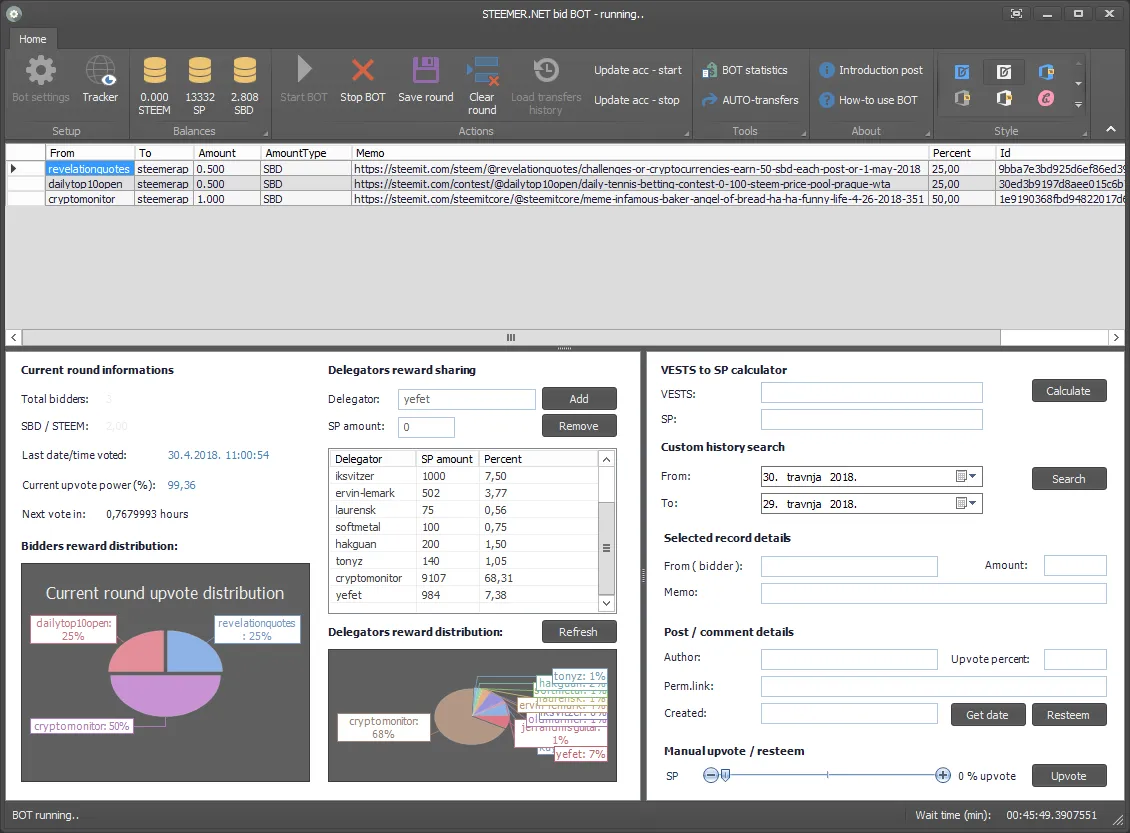Expand the Style gallery dropdown
The height and width of the screenshot is (833, 1130).
click(x=1078, y=105)
